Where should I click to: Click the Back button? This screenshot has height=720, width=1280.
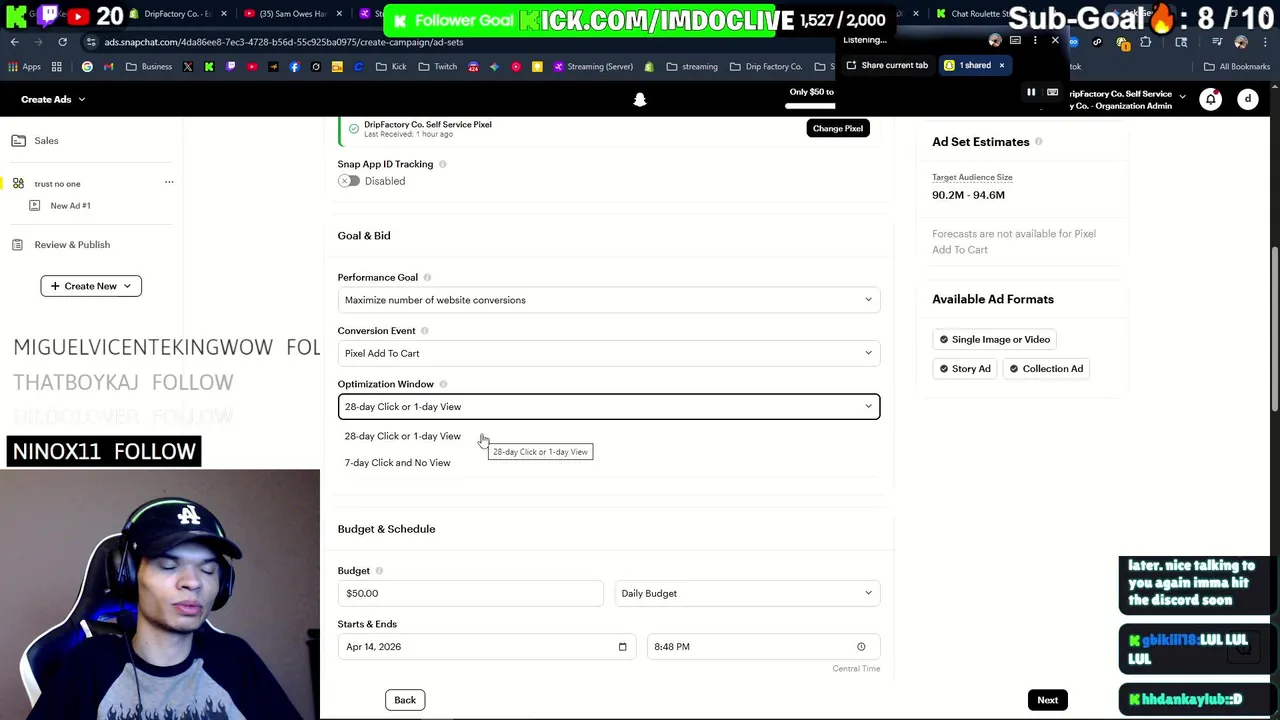(405, 700)
